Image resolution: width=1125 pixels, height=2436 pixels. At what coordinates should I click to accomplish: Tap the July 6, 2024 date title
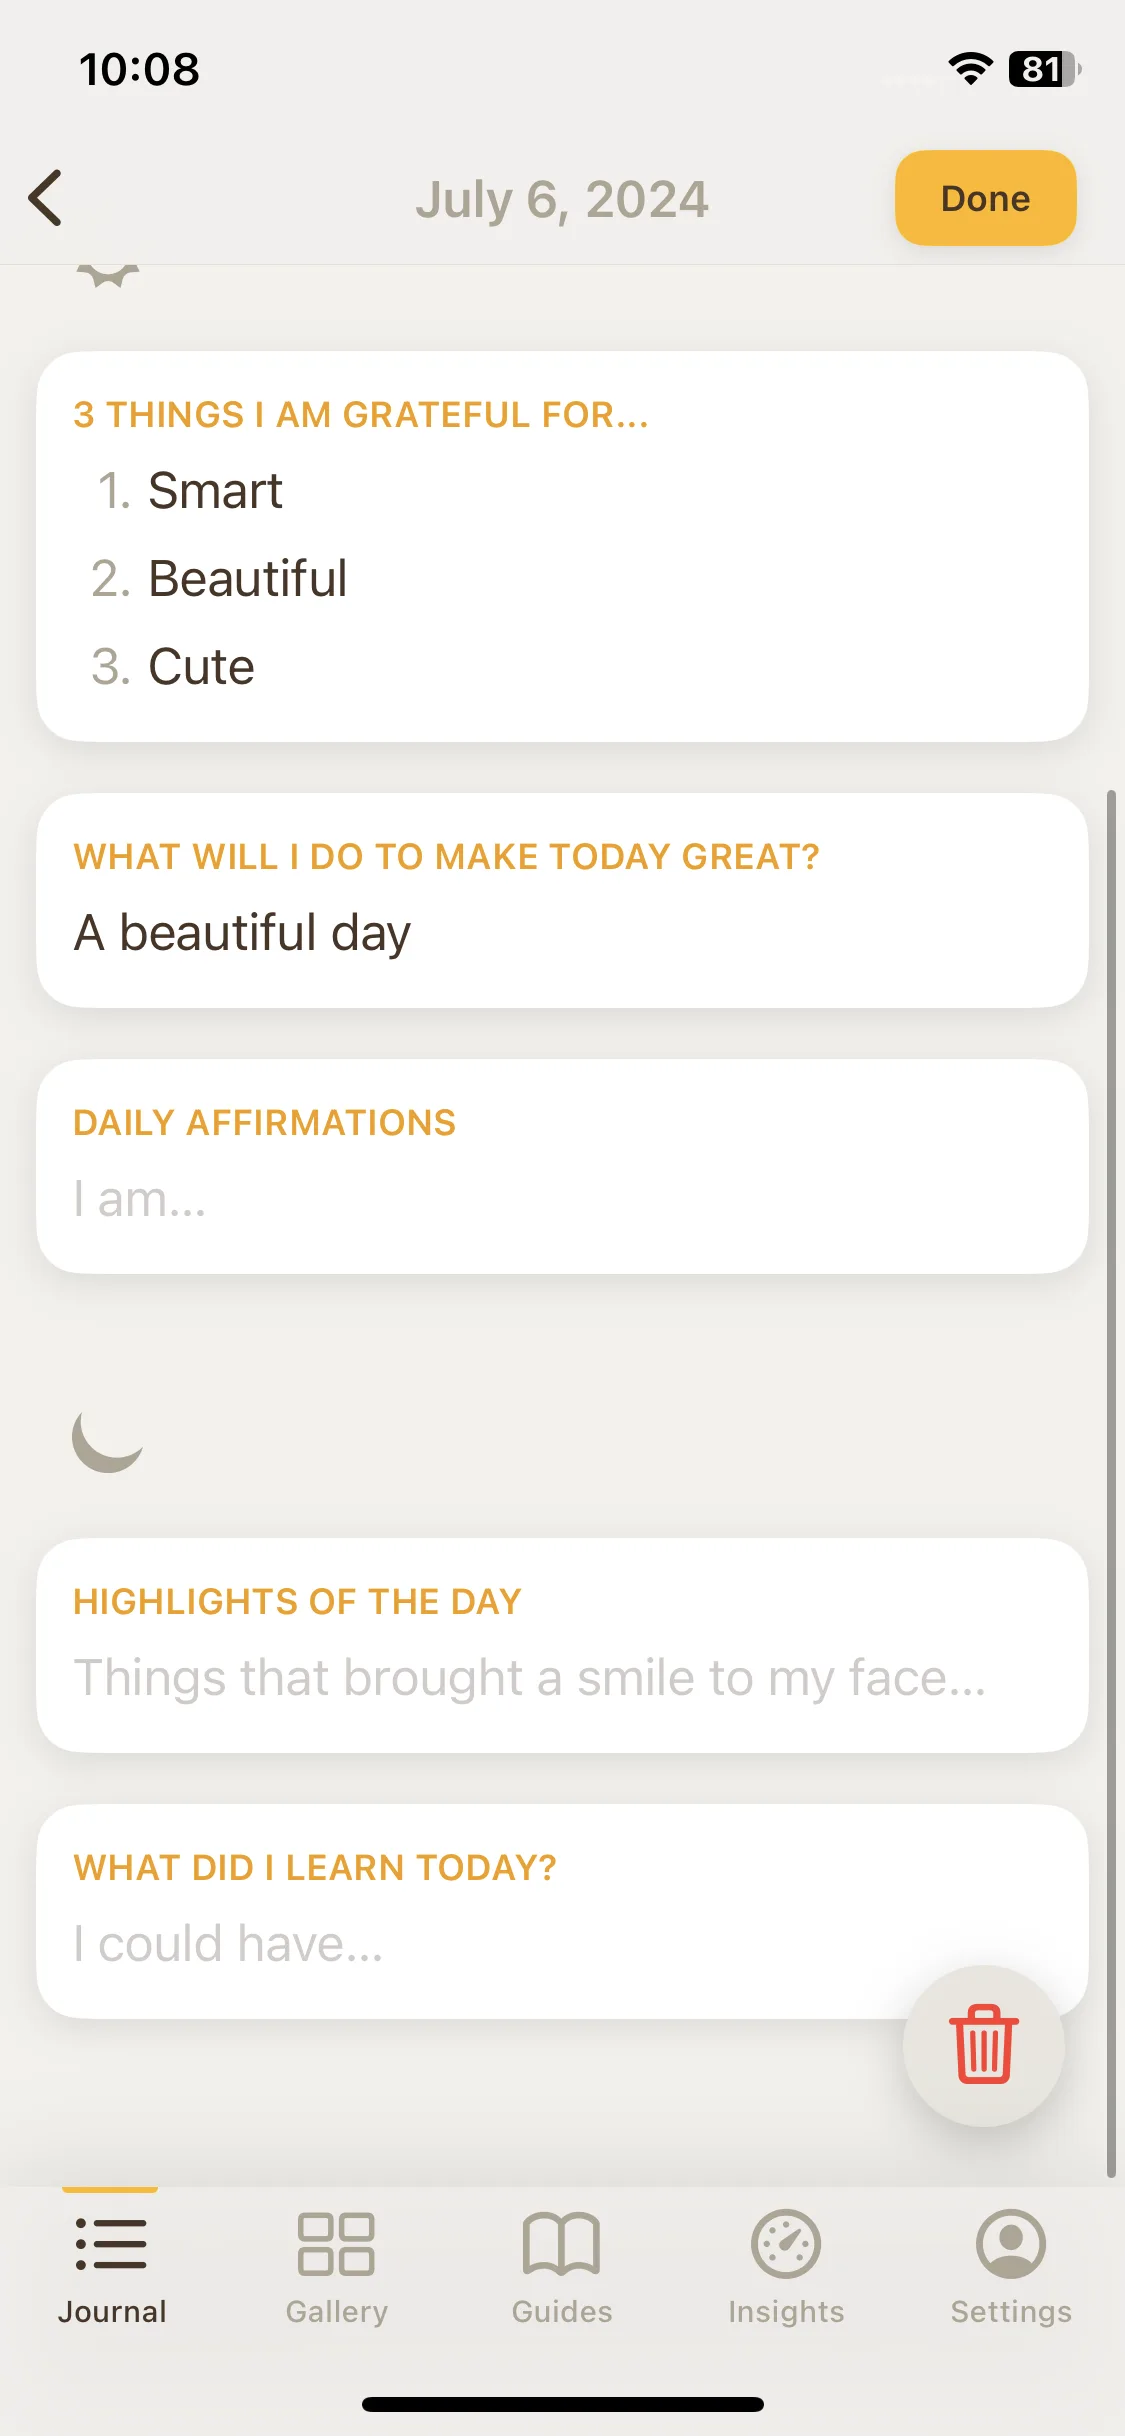click(x=562, y=199)
